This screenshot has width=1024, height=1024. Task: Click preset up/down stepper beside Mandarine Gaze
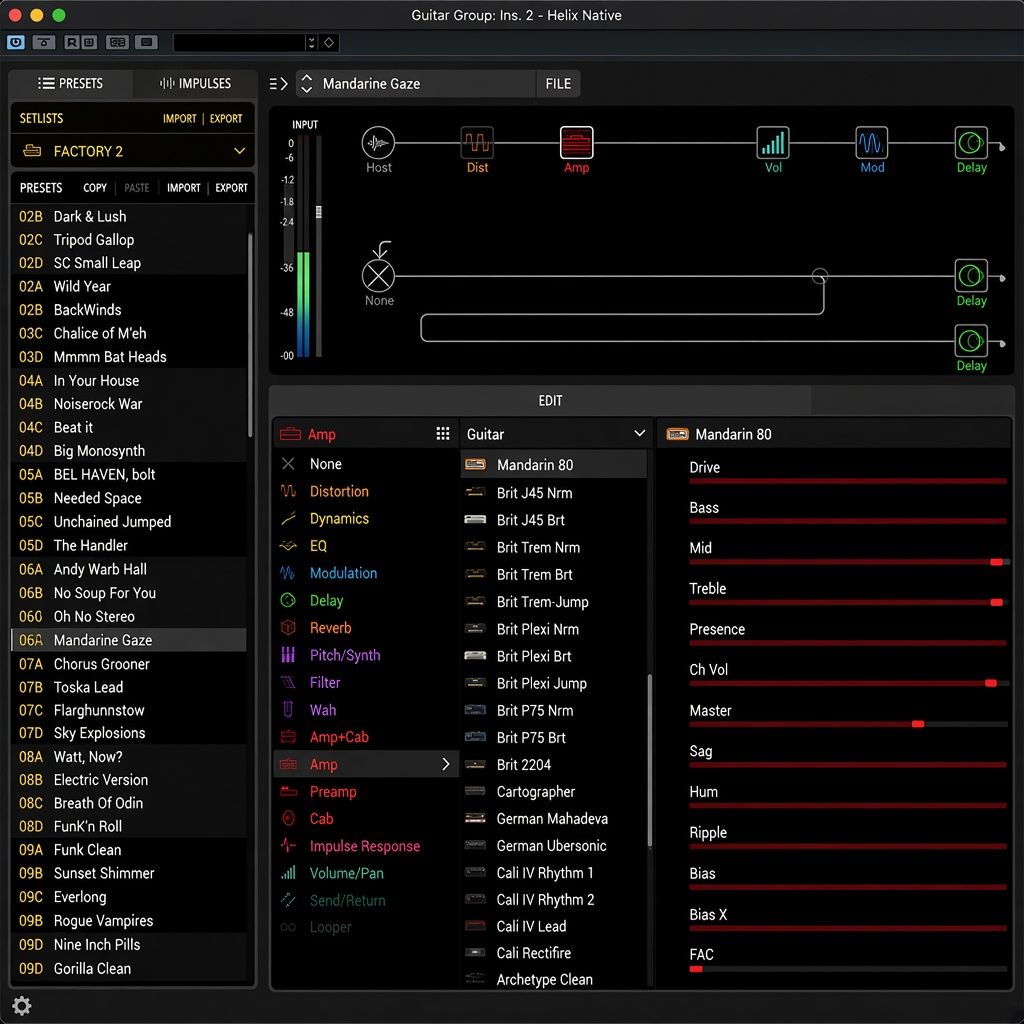(306, 84)
